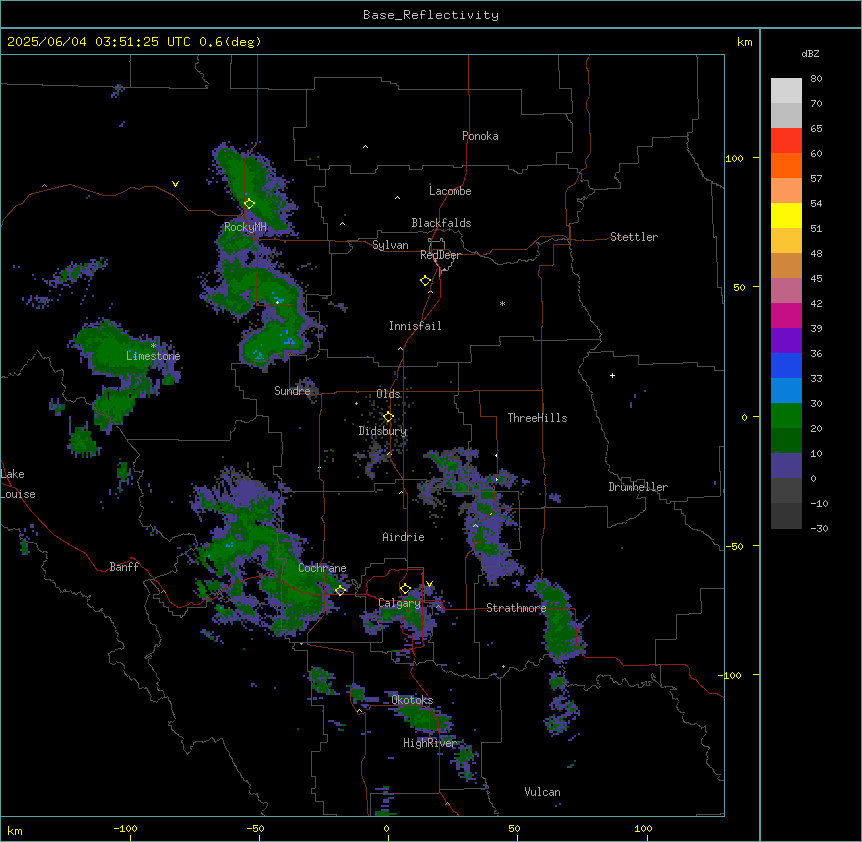Click the yellow diamond marker south of RedDeer
The height and width of the screenshot is (842, 862).
coord(425,281)
